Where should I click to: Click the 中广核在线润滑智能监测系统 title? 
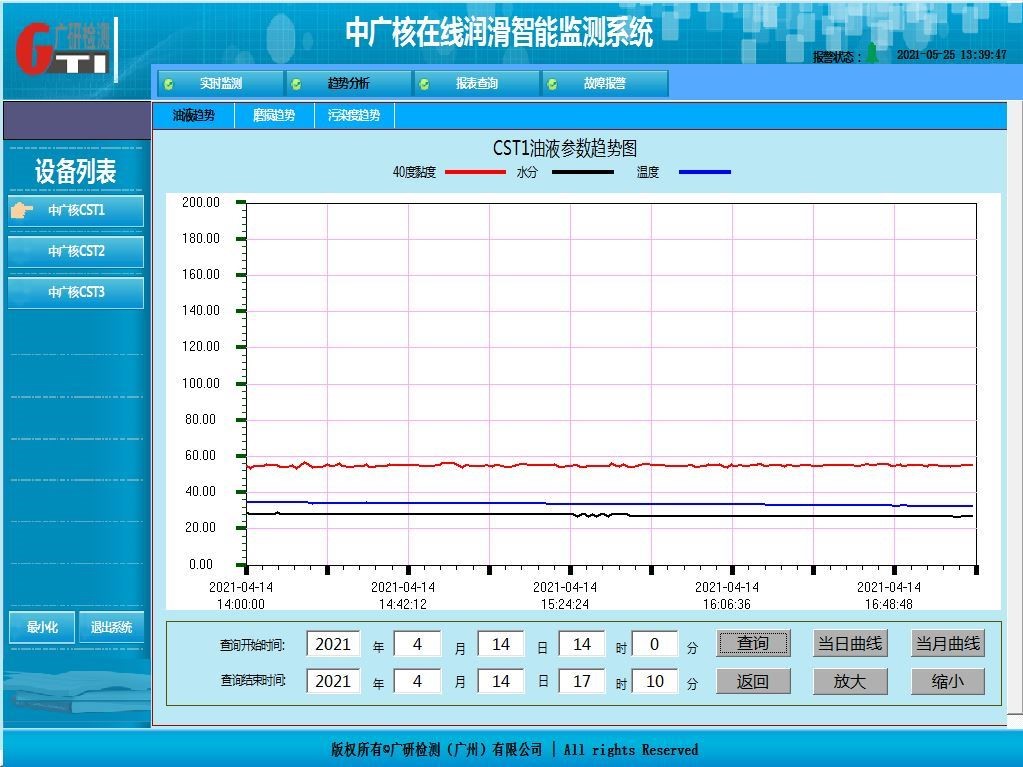tap(499, 32)
